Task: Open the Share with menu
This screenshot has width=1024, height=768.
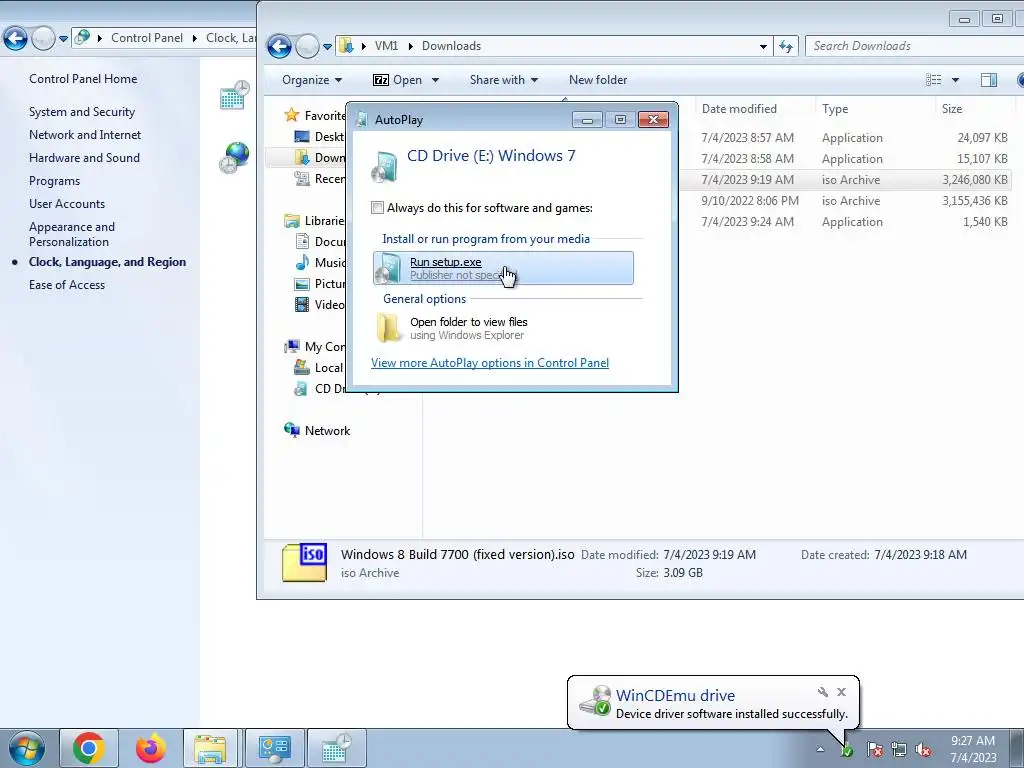Action: click(504, 80)
